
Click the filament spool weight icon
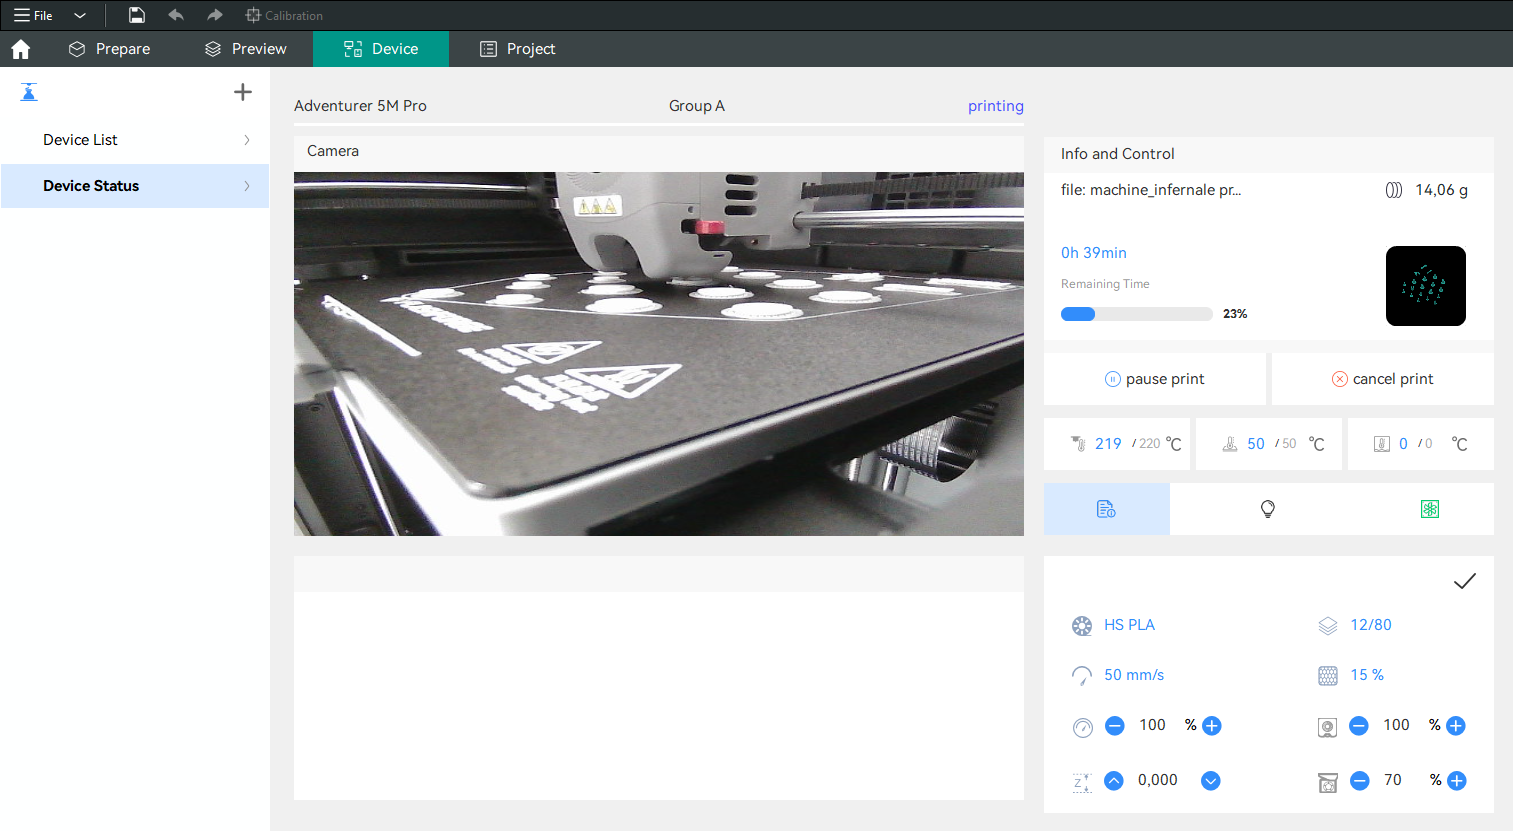[x=1394, y=190]
